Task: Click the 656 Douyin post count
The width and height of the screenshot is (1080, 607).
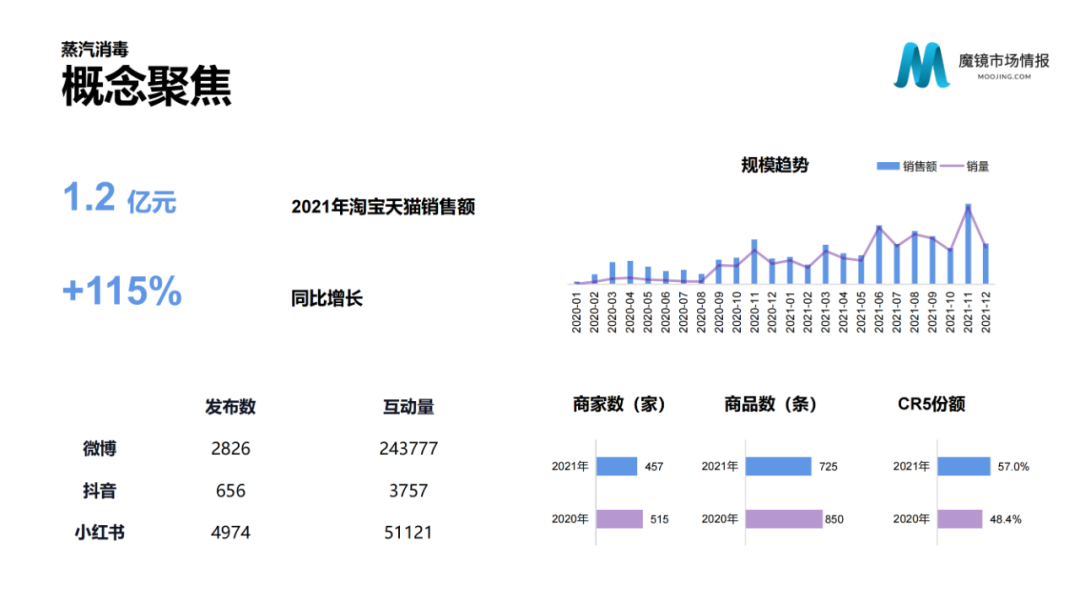Action: click(231, 491)
